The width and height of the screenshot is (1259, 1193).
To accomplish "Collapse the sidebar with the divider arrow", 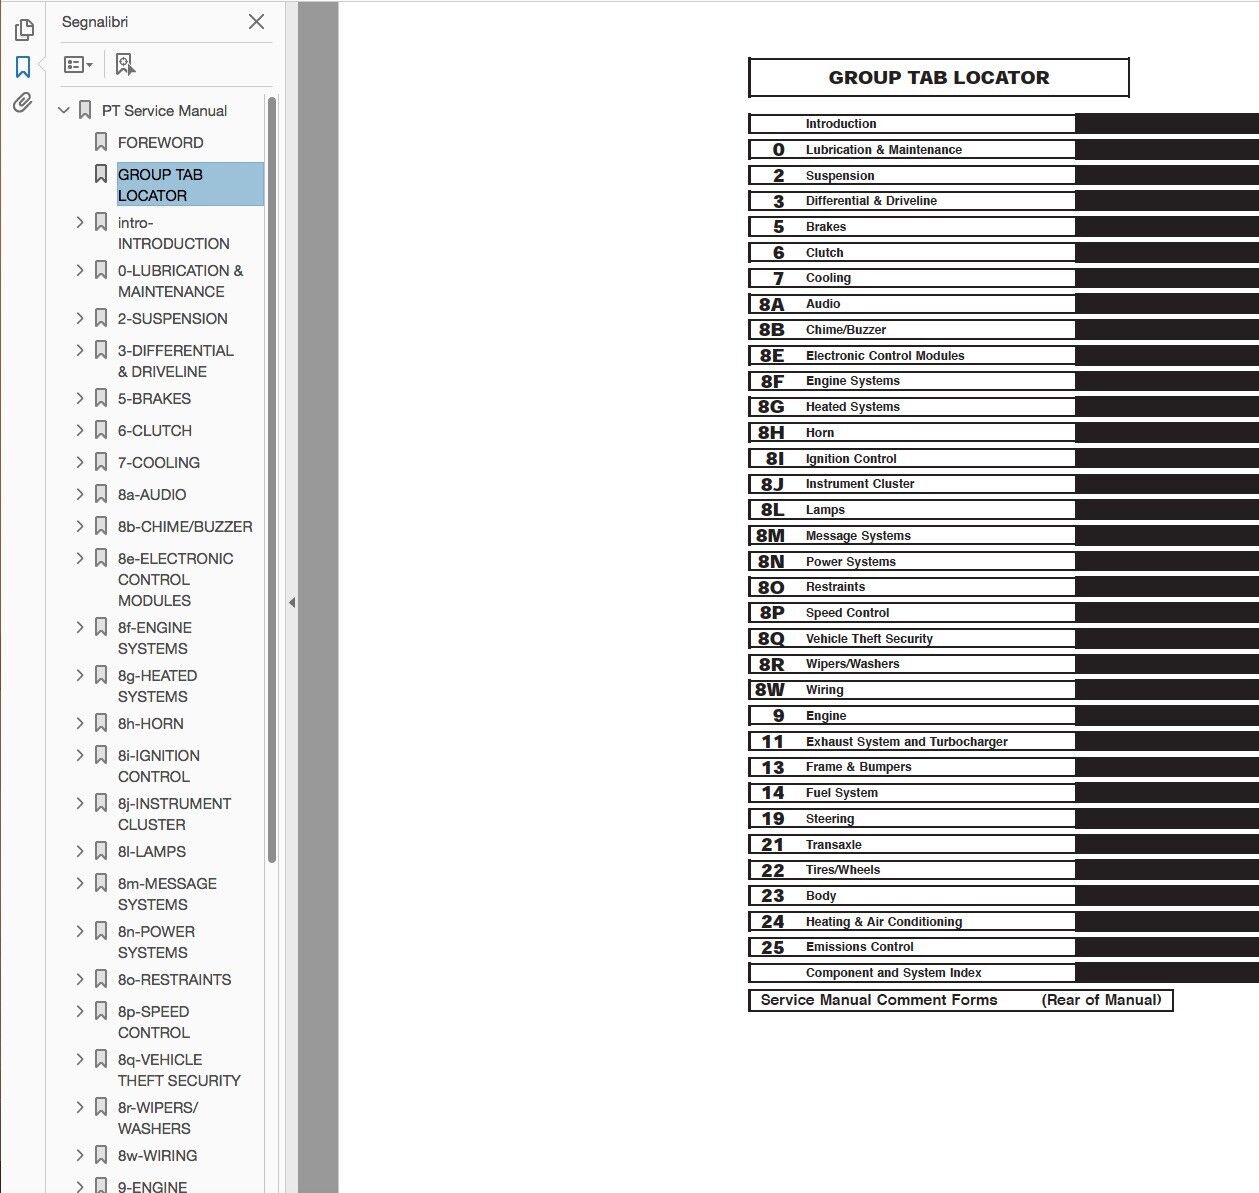I will (292, 603).
